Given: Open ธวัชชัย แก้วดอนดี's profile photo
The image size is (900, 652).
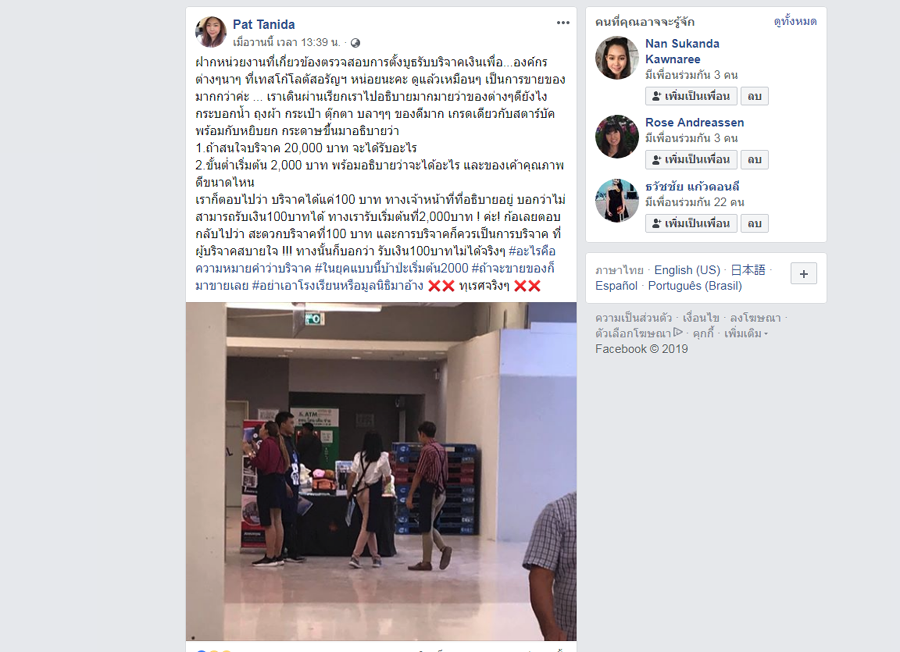Looking at the screenshot, I should (616, 200).
